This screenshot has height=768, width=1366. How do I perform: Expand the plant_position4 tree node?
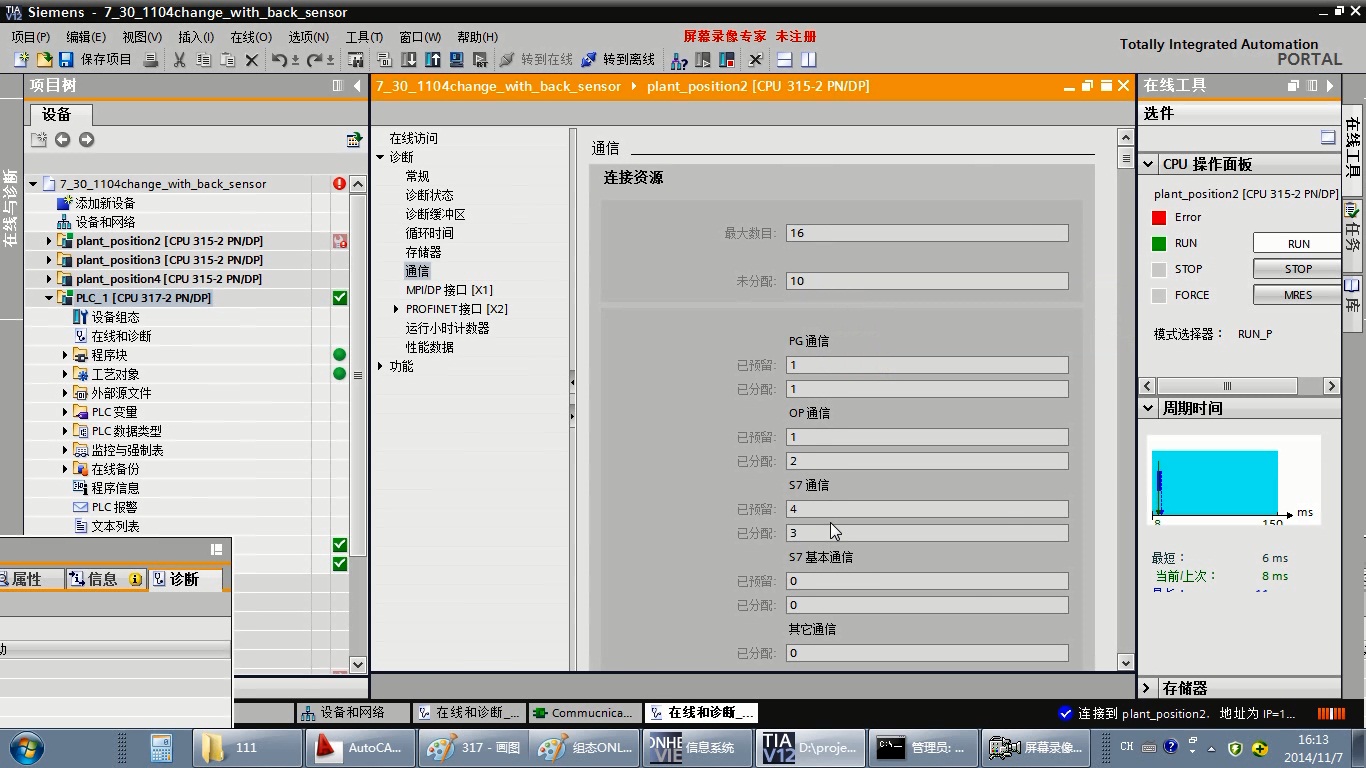pyautogui.click(x=49, y=279)
